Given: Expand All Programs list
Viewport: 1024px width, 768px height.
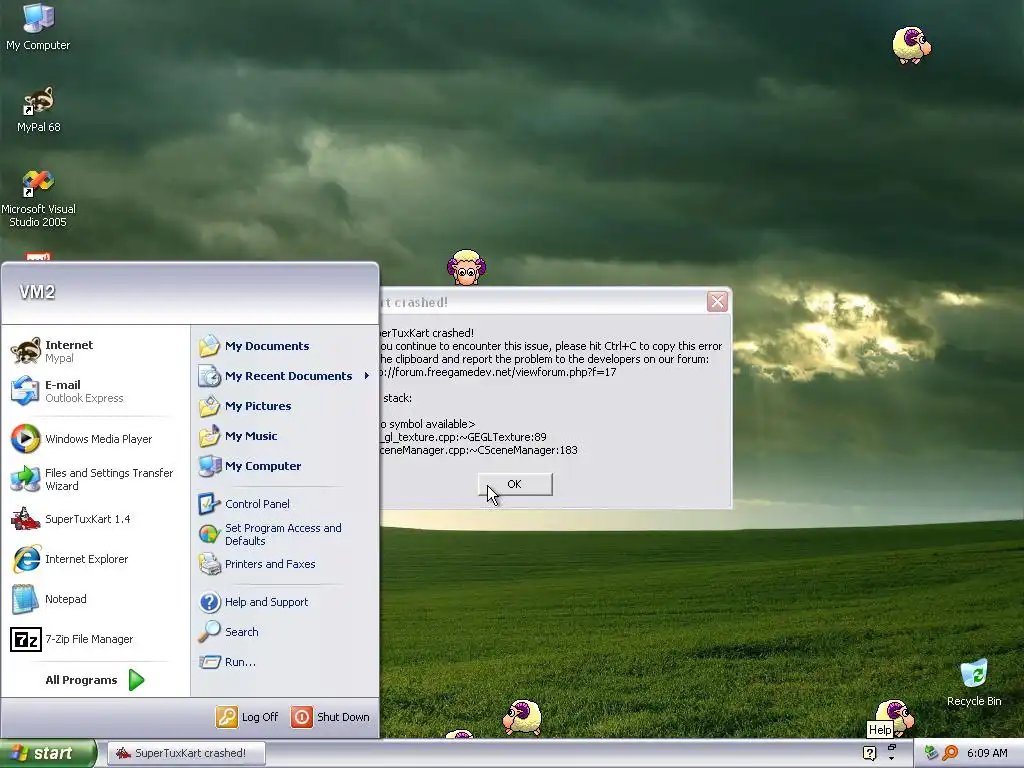Looking at the screenshot, I should pyautogui.click(x=95, y=680).
